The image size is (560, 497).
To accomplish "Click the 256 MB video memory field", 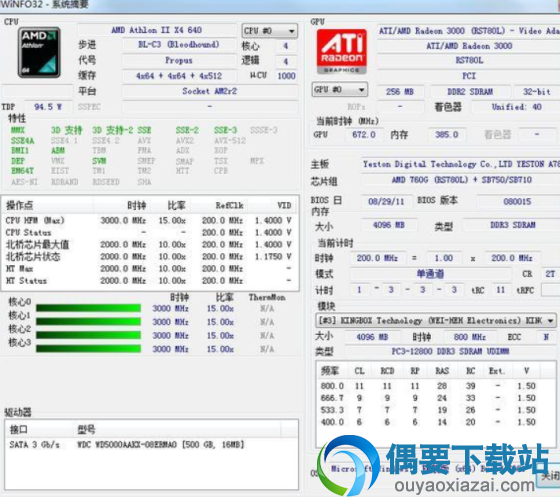I will pos(400,92).
